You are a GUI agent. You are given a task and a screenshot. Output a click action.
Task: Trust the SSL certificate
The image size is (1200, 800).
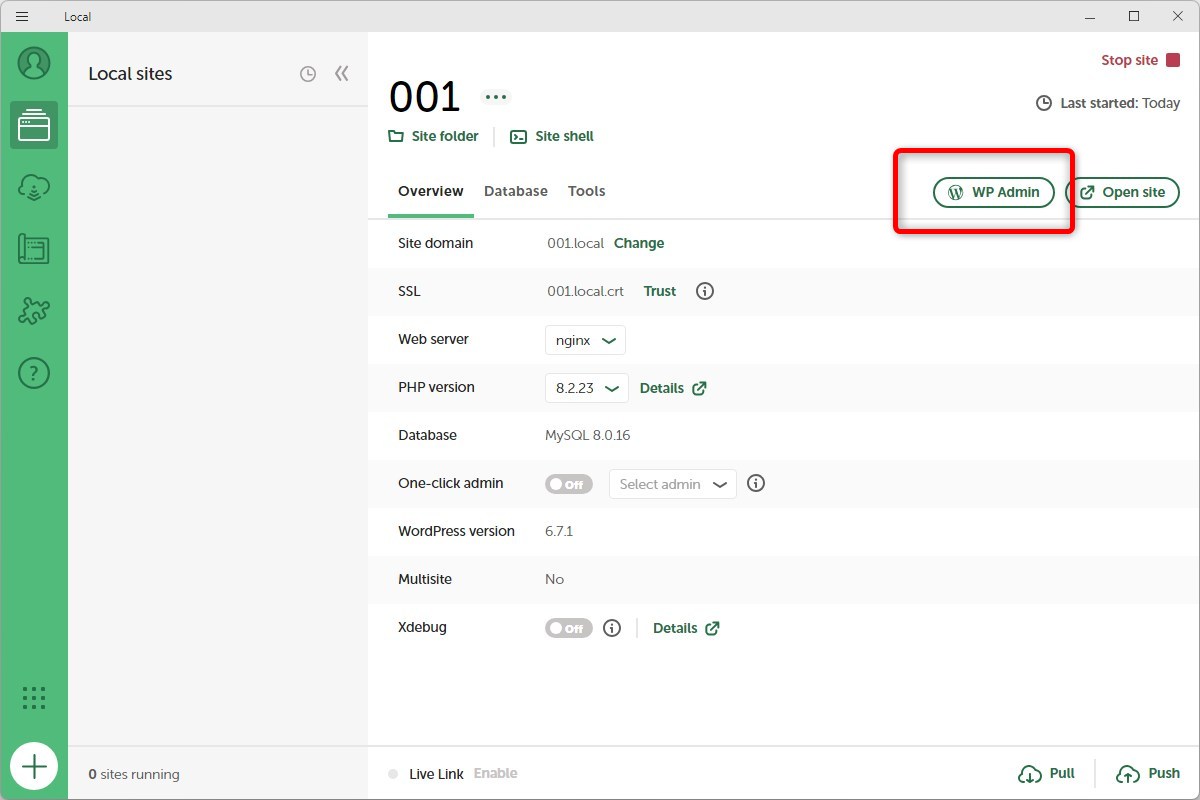click(x=660, y=291)
